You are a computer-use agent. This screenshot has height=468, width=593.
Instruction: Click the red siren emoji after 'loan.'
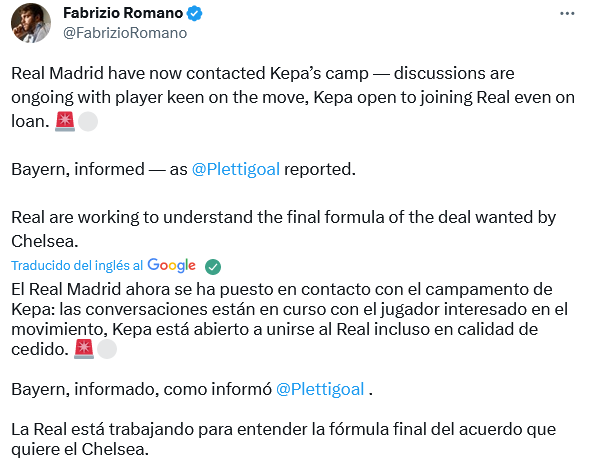65,121
